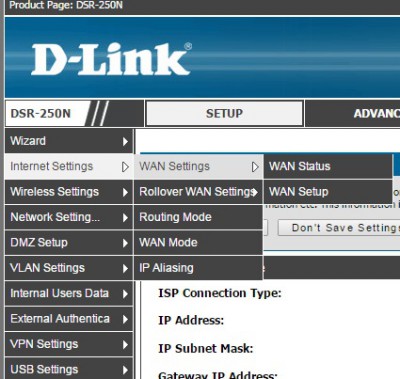Open Internal Users Data menu item

coord(69,293)
